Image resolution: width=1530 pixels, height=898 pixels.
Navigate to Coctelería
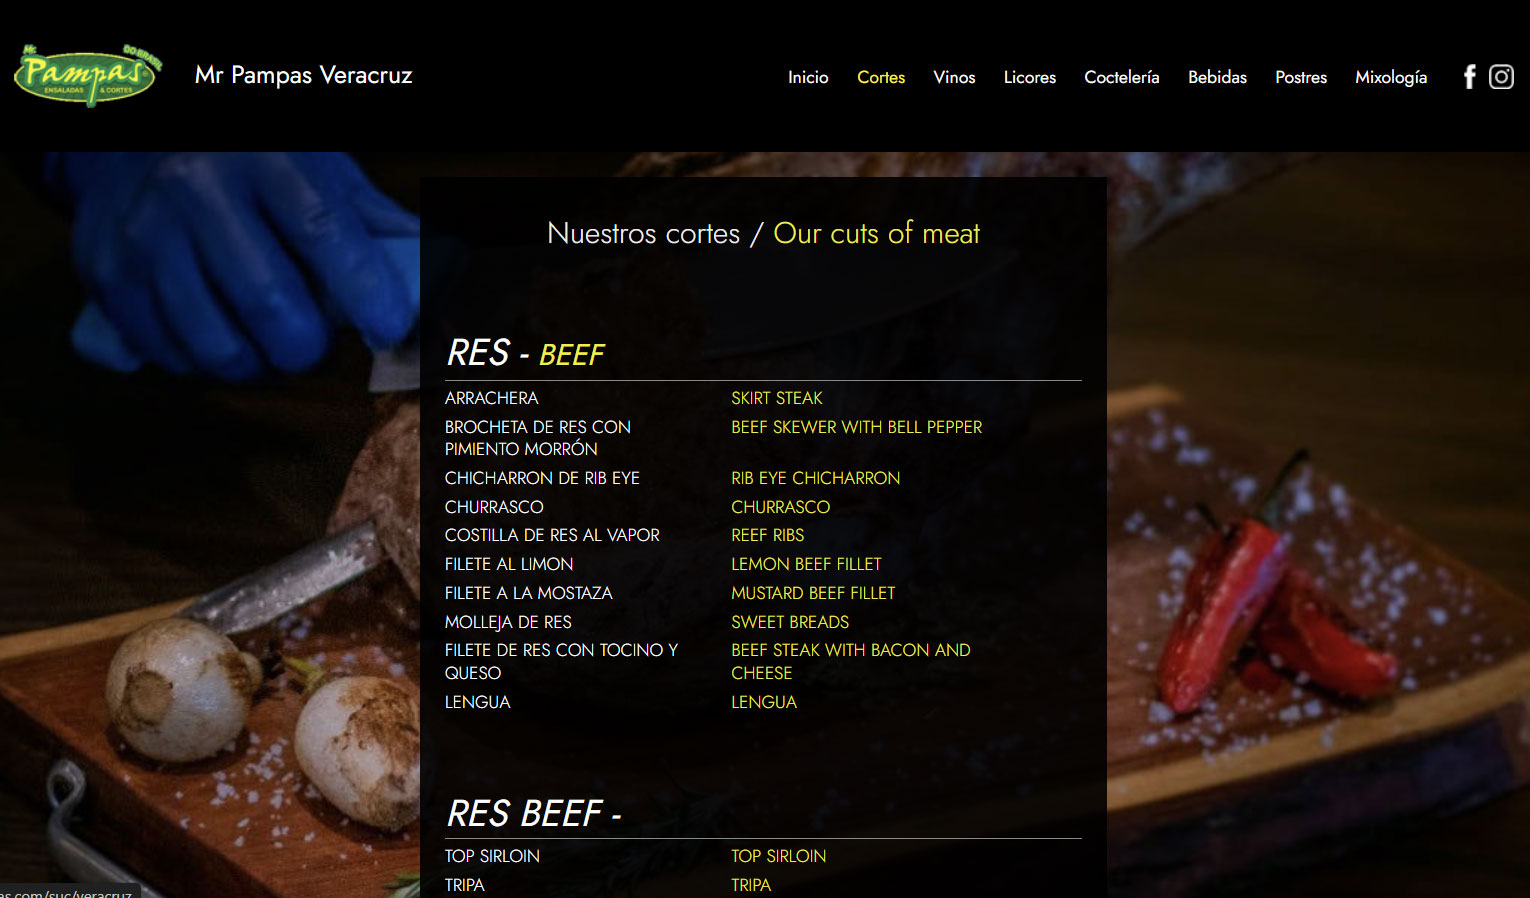(1122, 77)
